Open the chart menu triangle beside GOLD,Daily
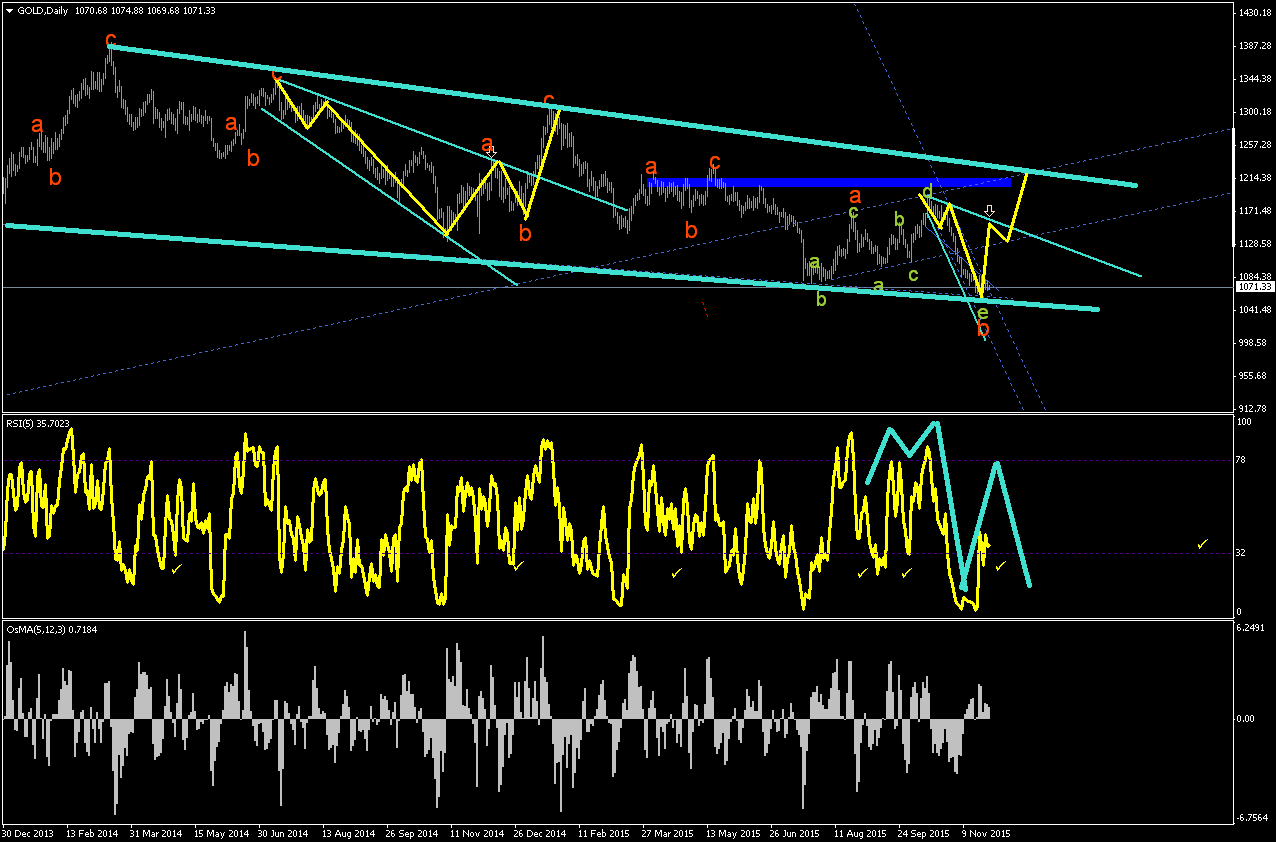1276x842 pixels. tap(9, 10)
